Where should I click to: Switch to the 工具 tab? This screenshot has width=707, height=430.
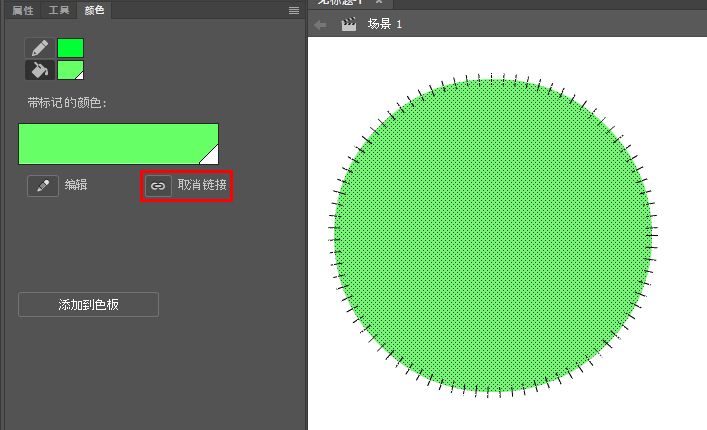tap(59, 10)
